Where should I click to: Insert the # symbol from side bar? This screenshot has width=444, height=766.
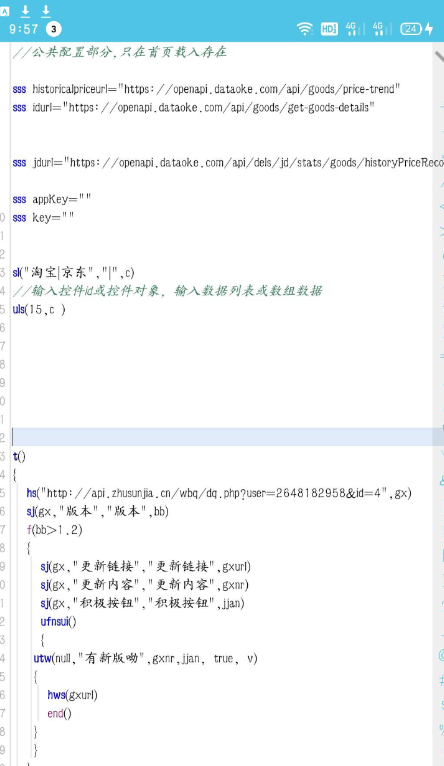[x=441, y=680]
